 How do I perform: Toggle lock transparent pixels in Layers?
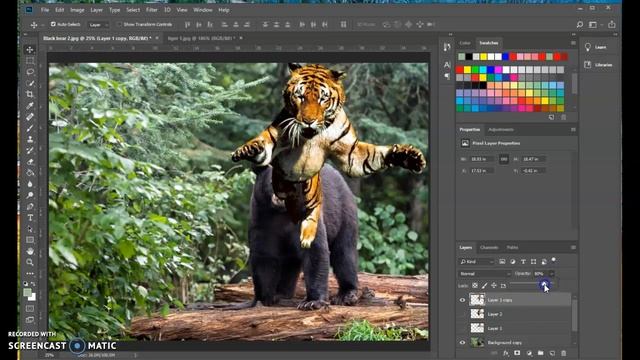[x=475, y=286]
